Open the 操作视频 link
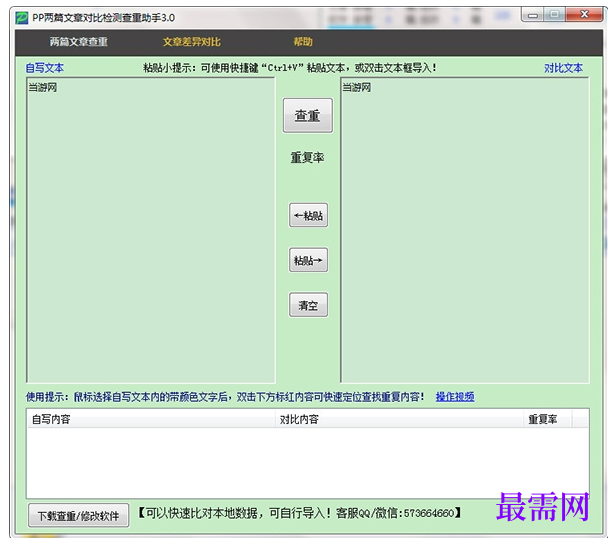The height and width of the screenshot is (538, 608). (455, 397)
